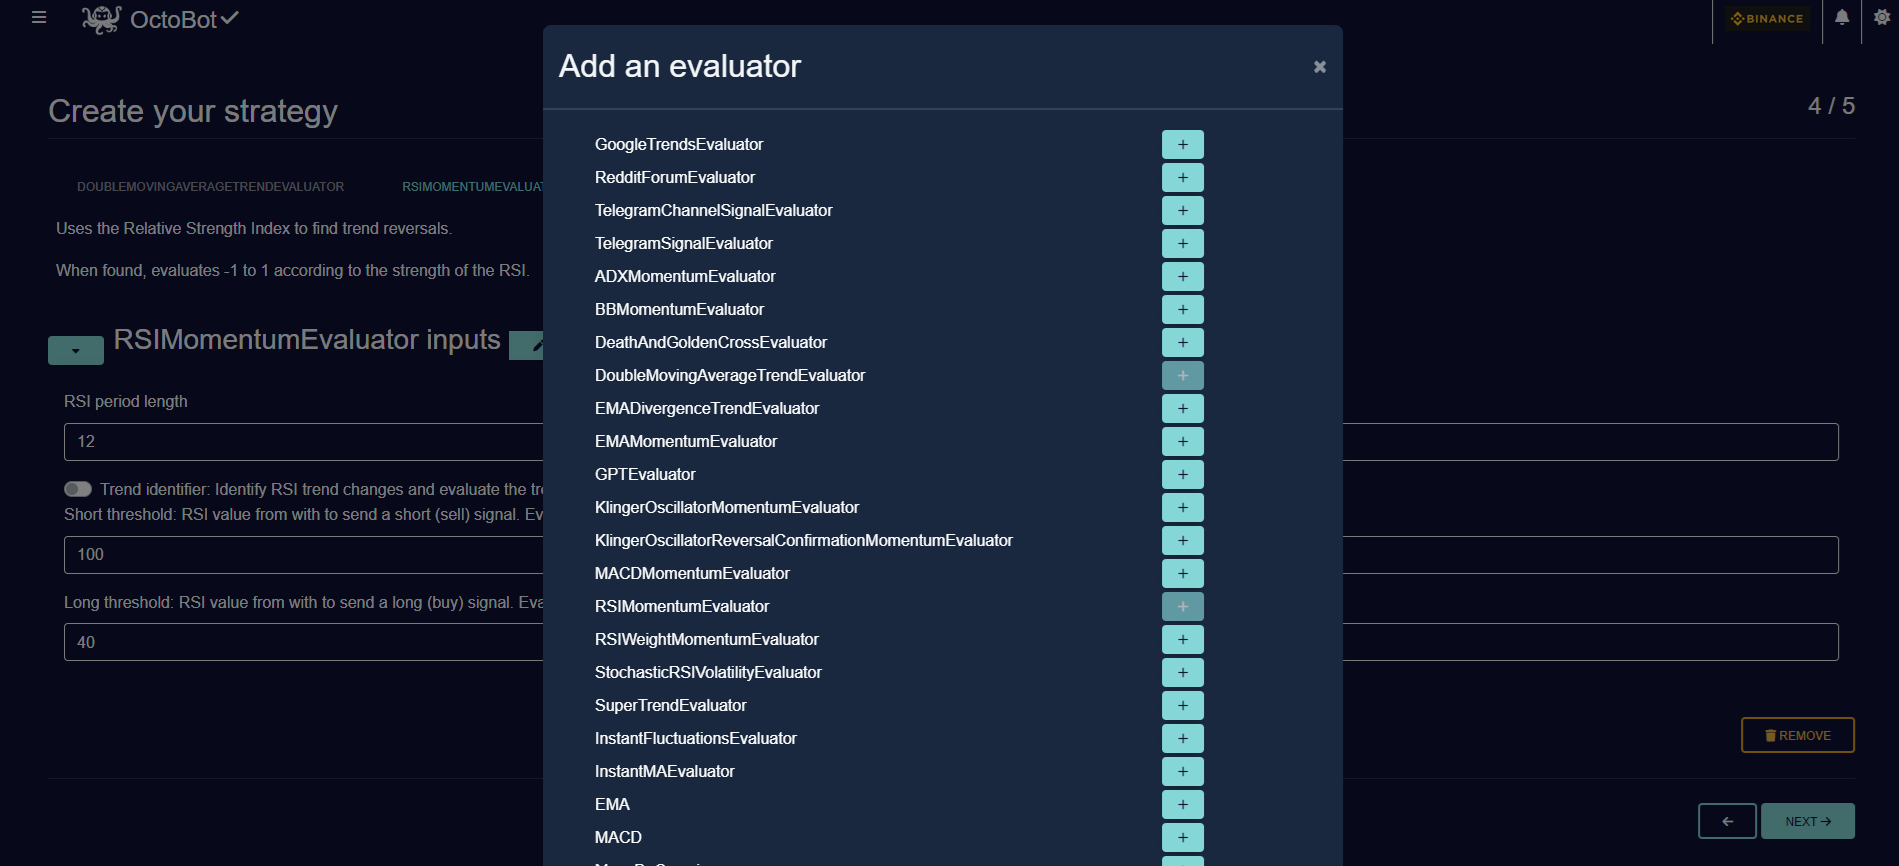Add MACDMomentumEvaluator with plus icon

pyautogui.click(x=1182, y=573)
